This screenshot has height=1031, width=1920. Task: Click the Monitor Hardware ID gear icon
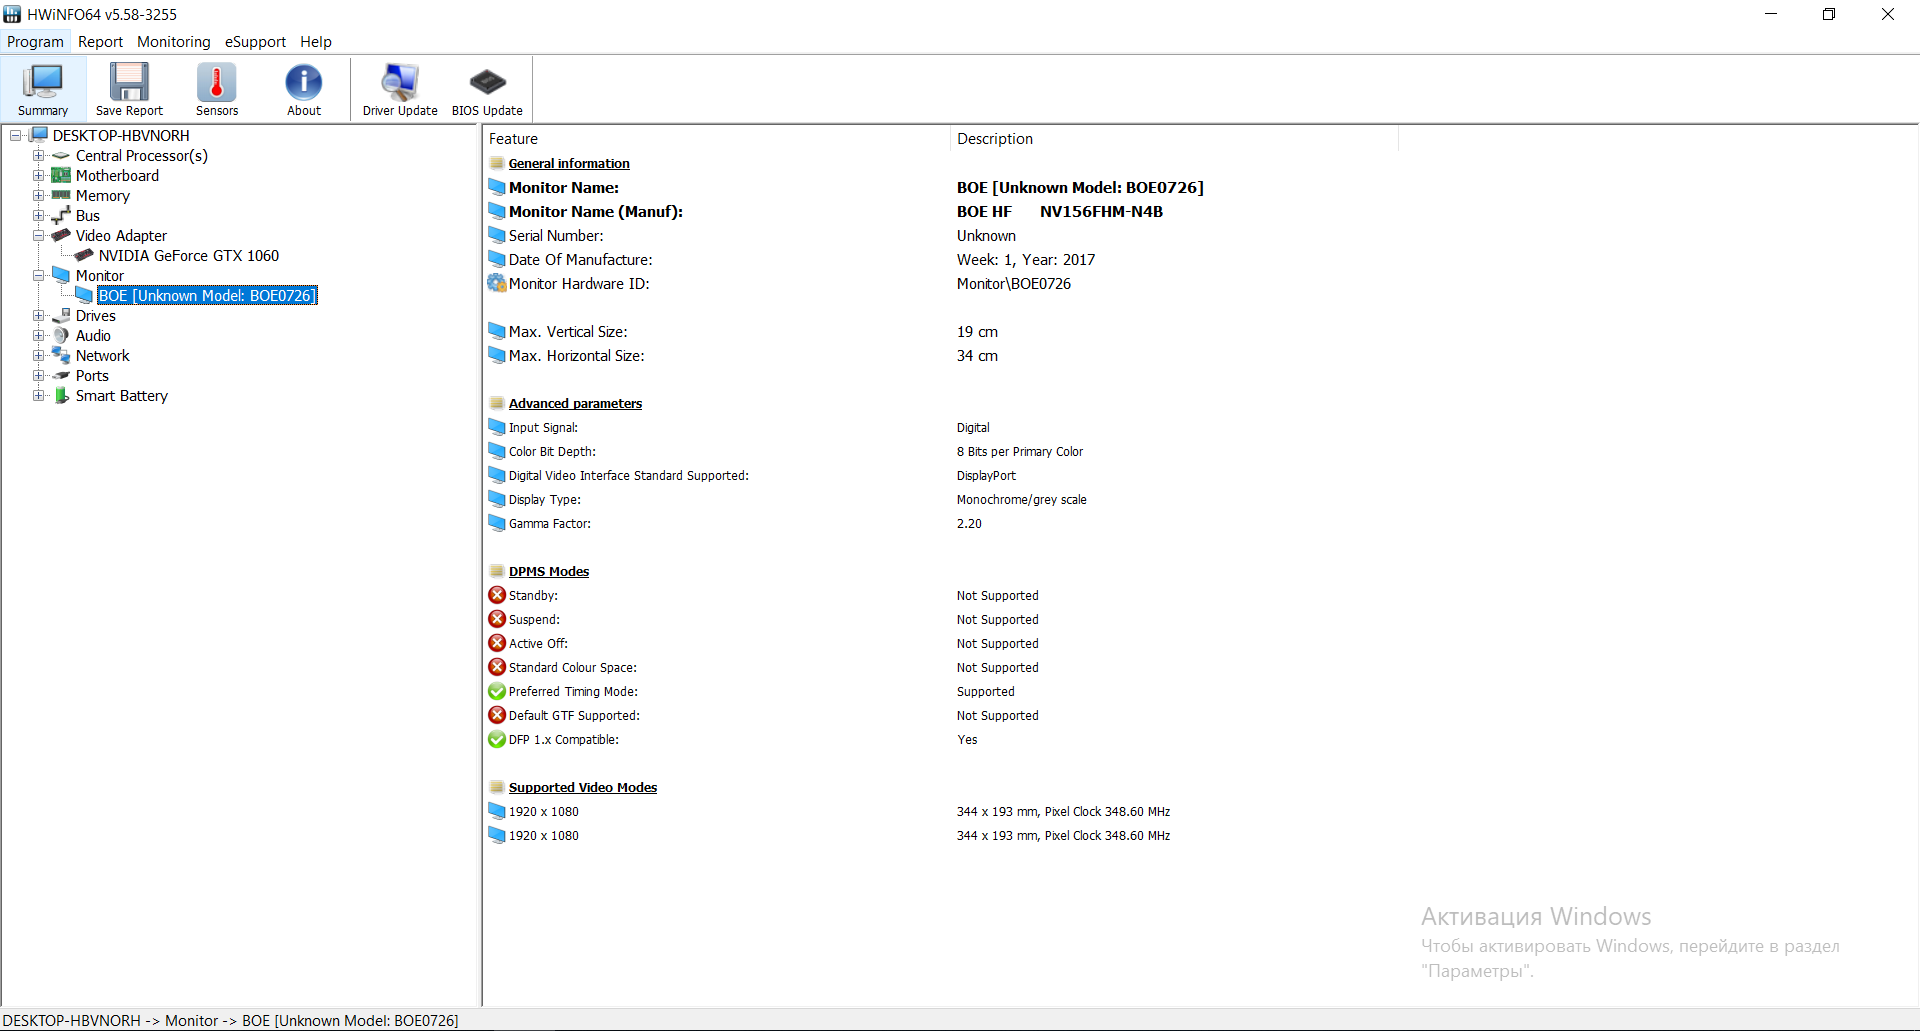pos(497,284)
